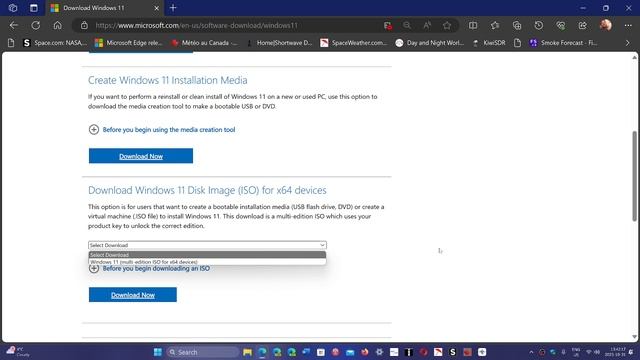This screenshot has height=360, width=640.
Task: Reload the Download Windows 11 page
Action: tap(36, 25)
